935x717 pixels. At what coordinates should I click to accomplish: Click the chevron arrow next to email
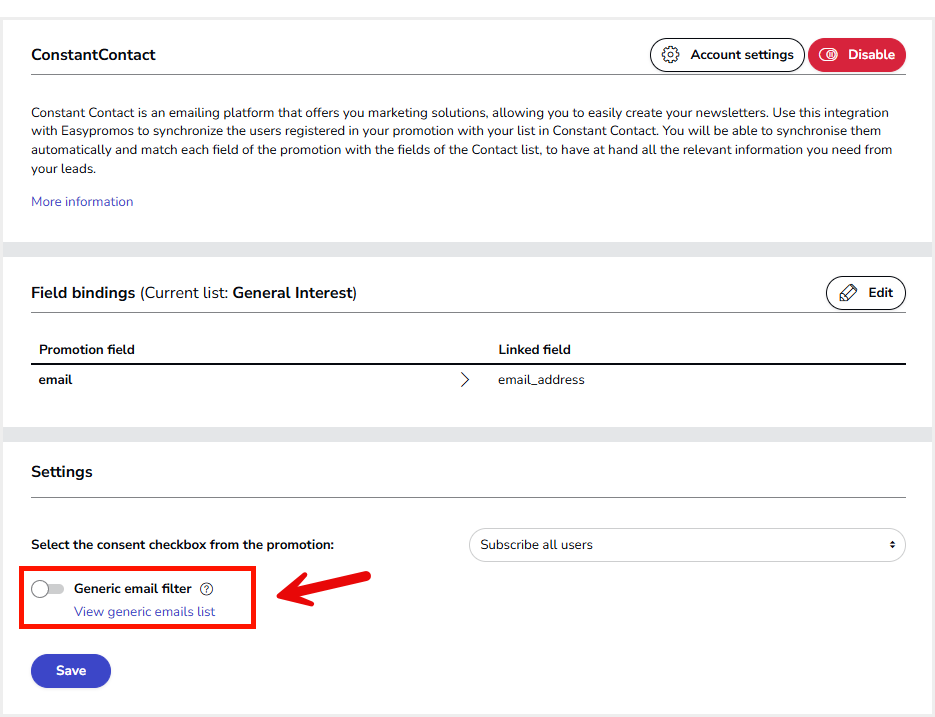click(x=465, y=379)
